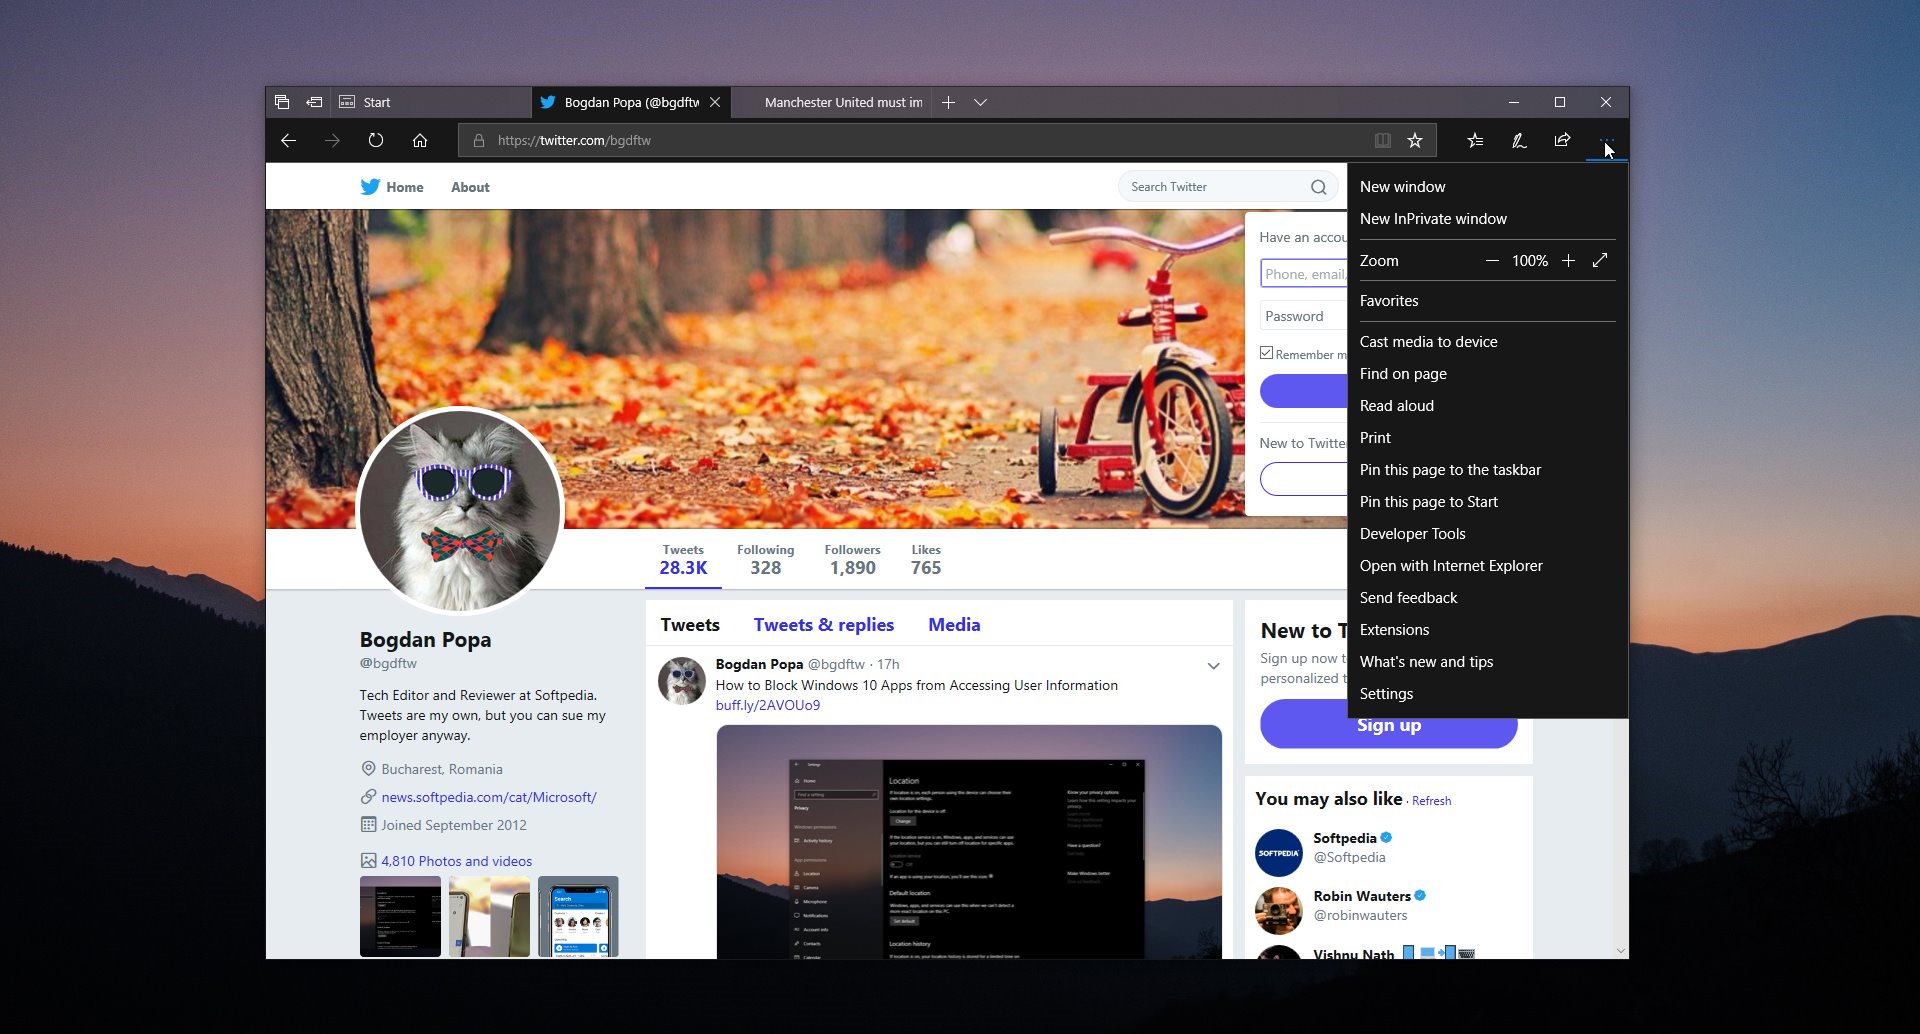The width and height of the screenshot is (1920, 1034).
Task: Set these tabs aside icon
Action: pyautogui.click(x=314, y=102)
